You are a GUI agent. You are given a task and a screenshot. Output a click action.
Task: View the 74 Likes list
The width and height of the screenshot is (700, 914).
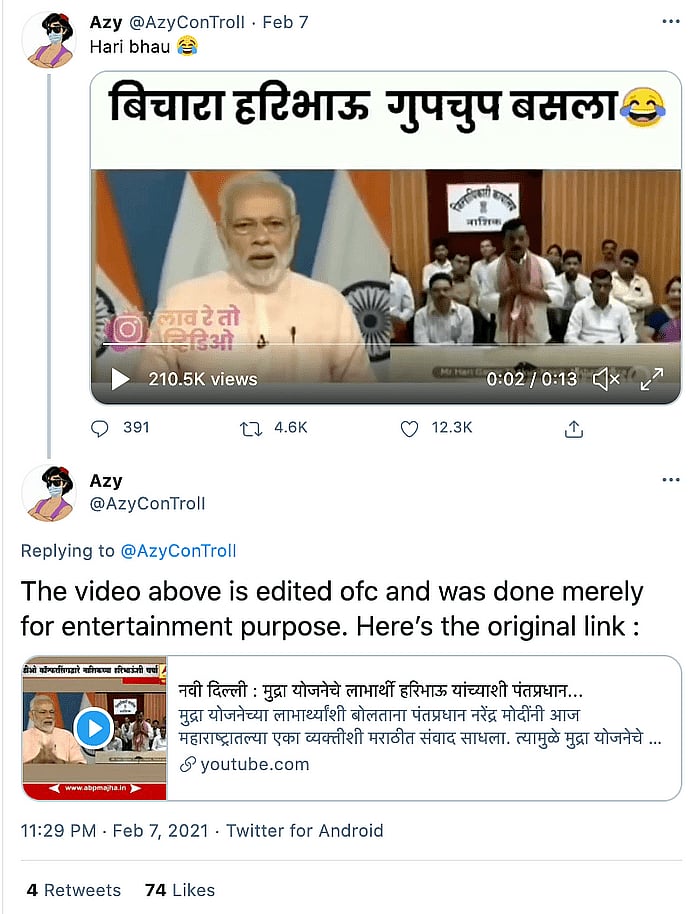pos(178,889)
